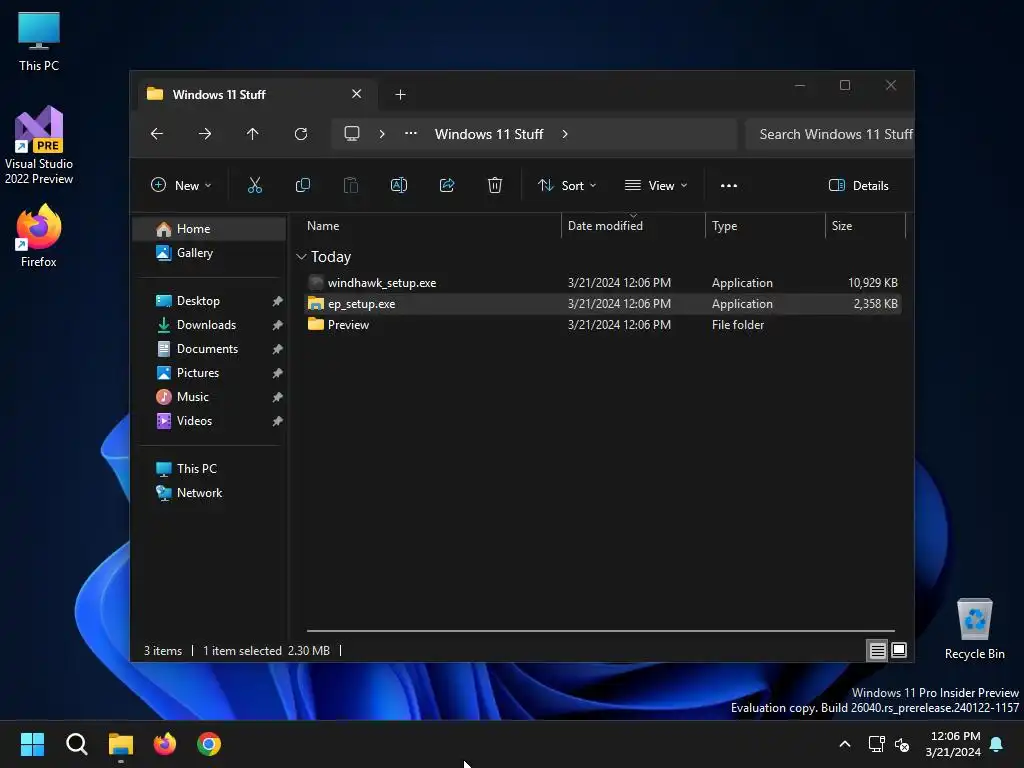Sort by Size column header
Viewport: 1024px width, 768px height.
point(865,226)
